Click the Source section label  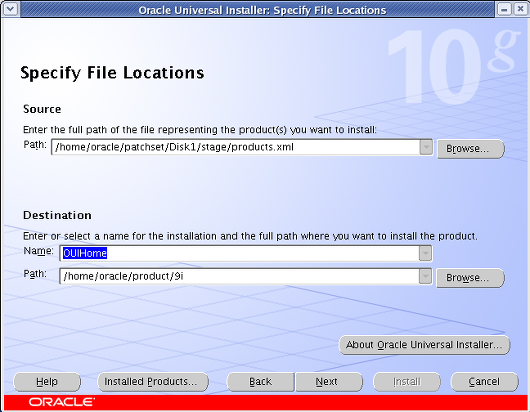(x=42, y=109)
